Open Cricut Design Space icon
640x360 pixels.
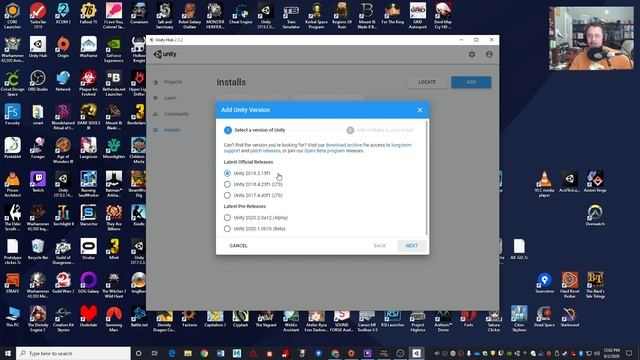coord(12,83)
